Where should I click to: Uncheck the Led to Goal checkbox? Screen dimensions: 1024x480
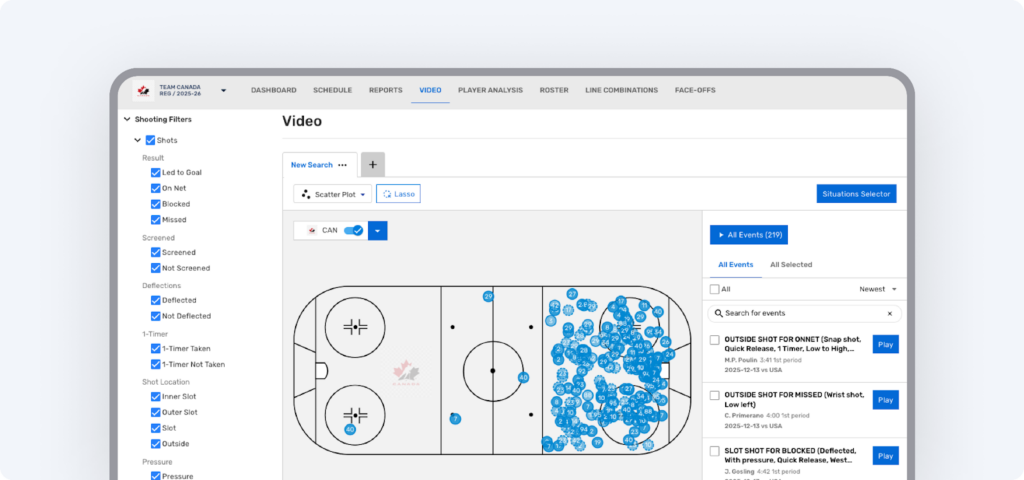(x=155, y=172)
